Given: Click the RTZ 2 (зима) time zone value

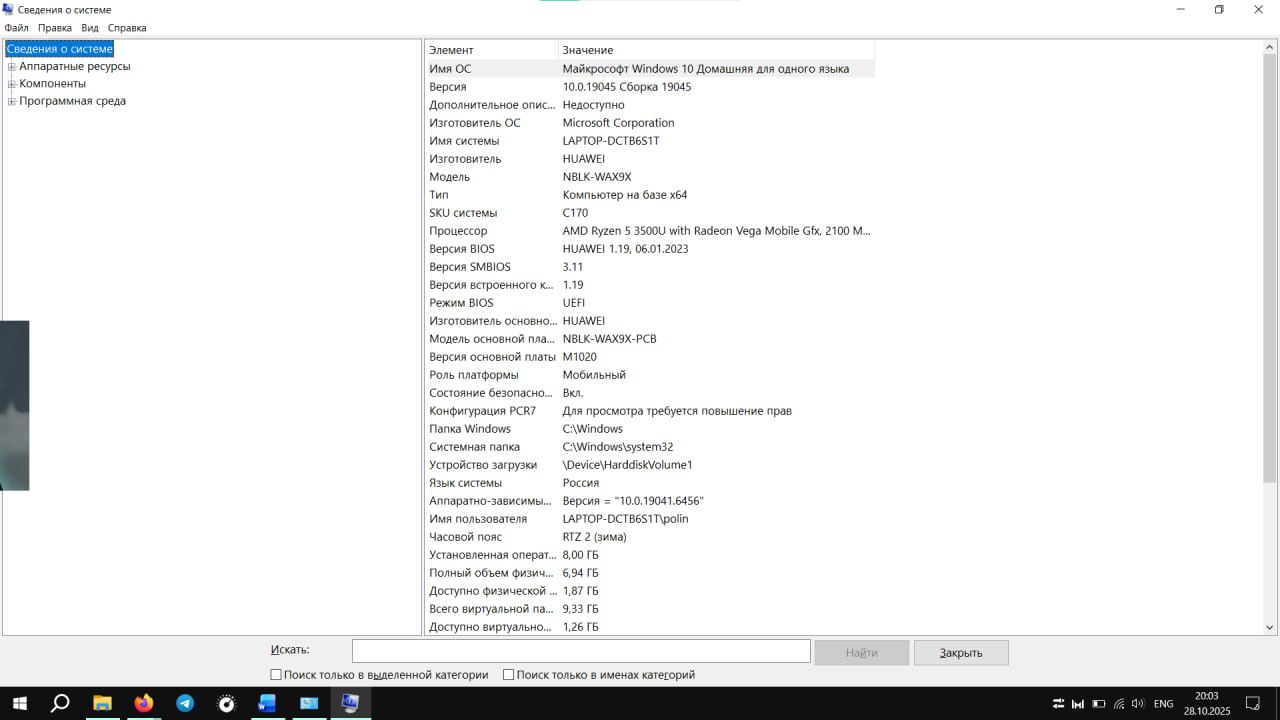Looking at the screenshot, I should point(595,537).
